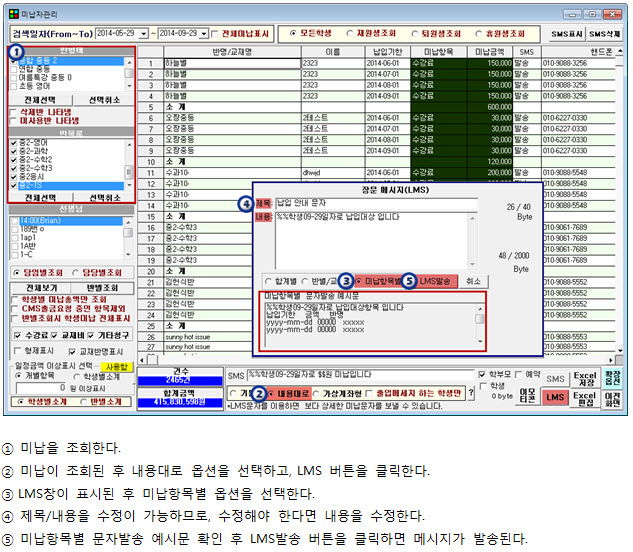The width and height of the screenshot is (633, 552).
Task: Check the 1A반 teacher list item
Action: pos(15,246)
